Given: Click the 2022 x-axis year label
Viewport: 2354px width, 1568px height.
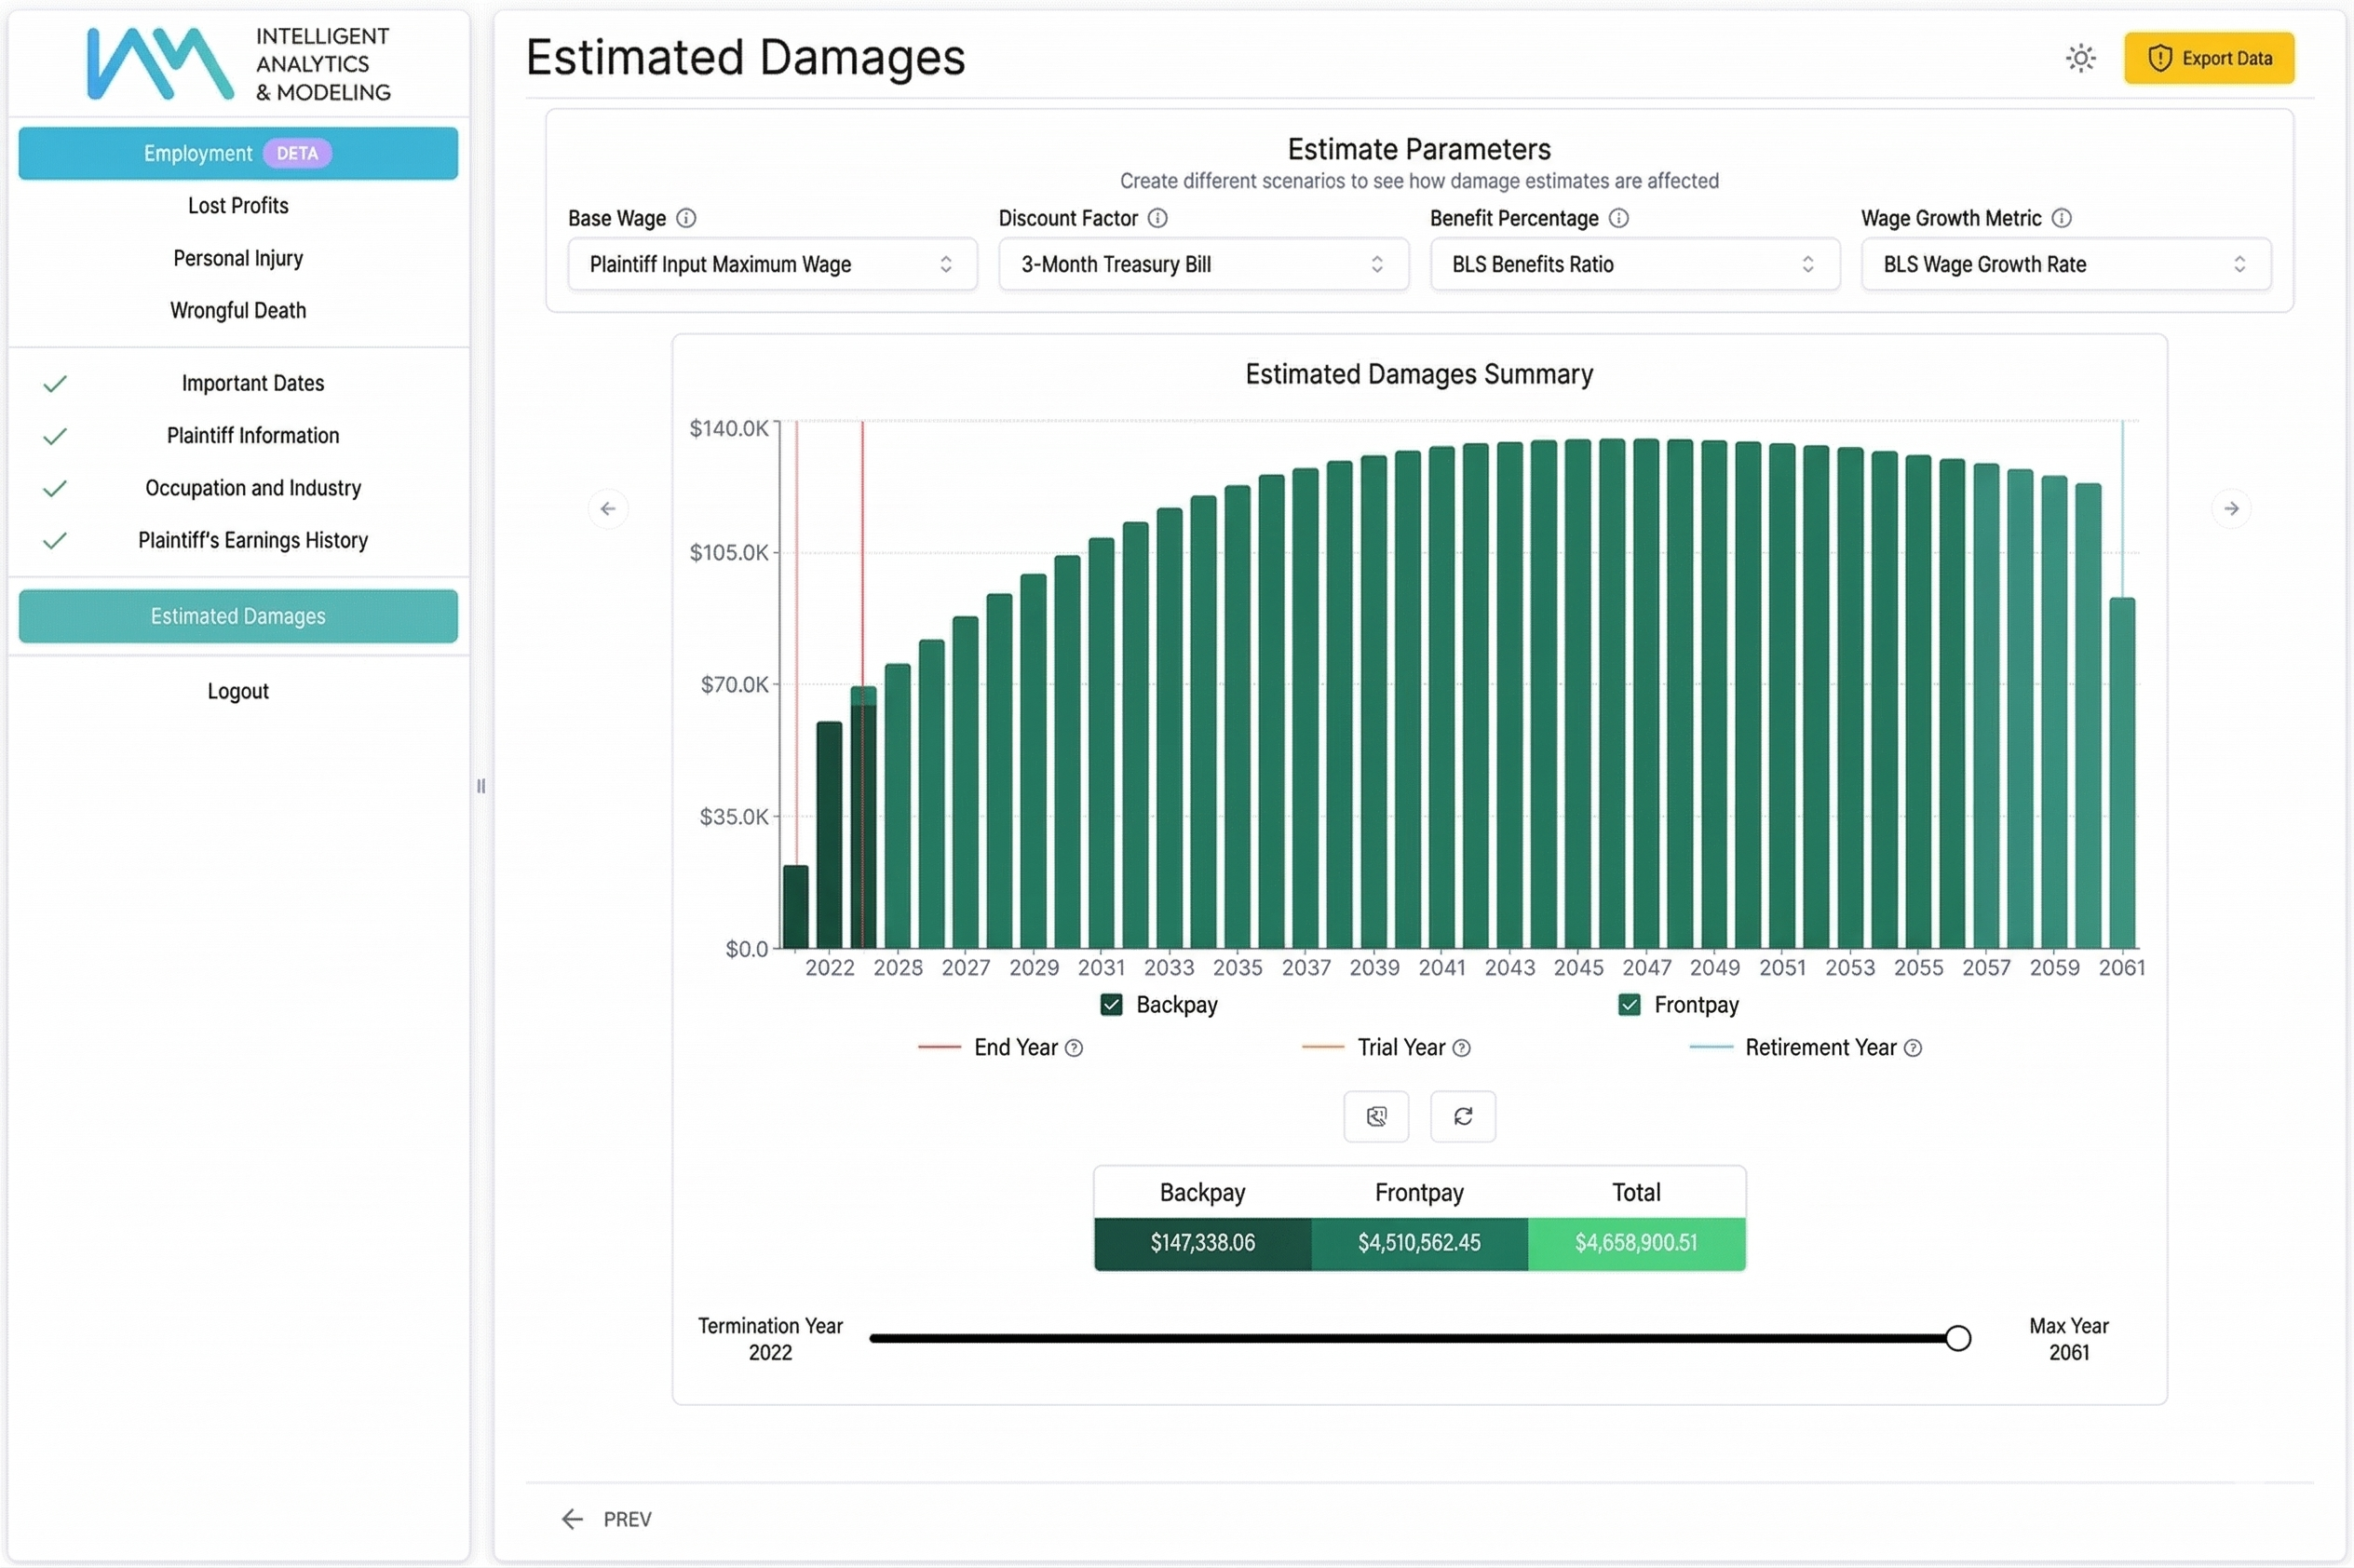Looking at the screenshot, I should (830, 968).
